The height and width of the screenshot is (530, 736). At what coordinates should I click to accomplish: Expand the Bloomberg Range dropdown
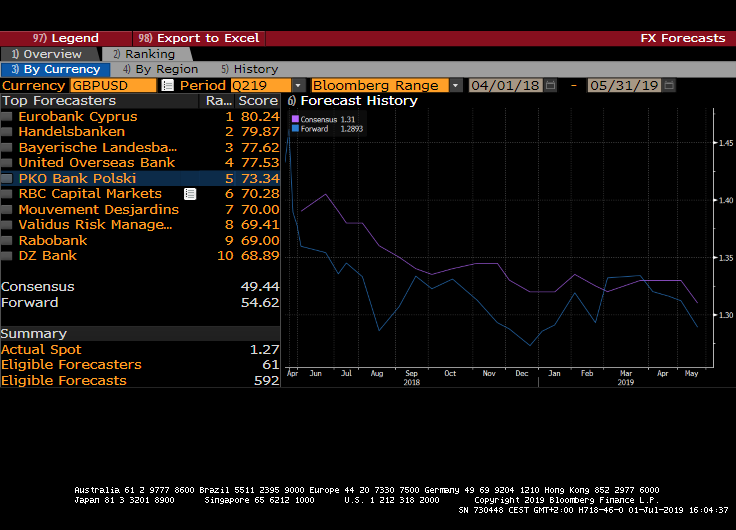click(x=456, y=85)
